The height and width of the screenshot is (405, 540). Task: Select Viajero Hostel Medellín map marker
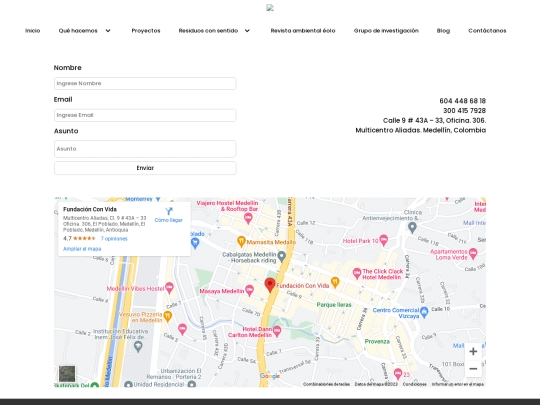tap(248, 218)
